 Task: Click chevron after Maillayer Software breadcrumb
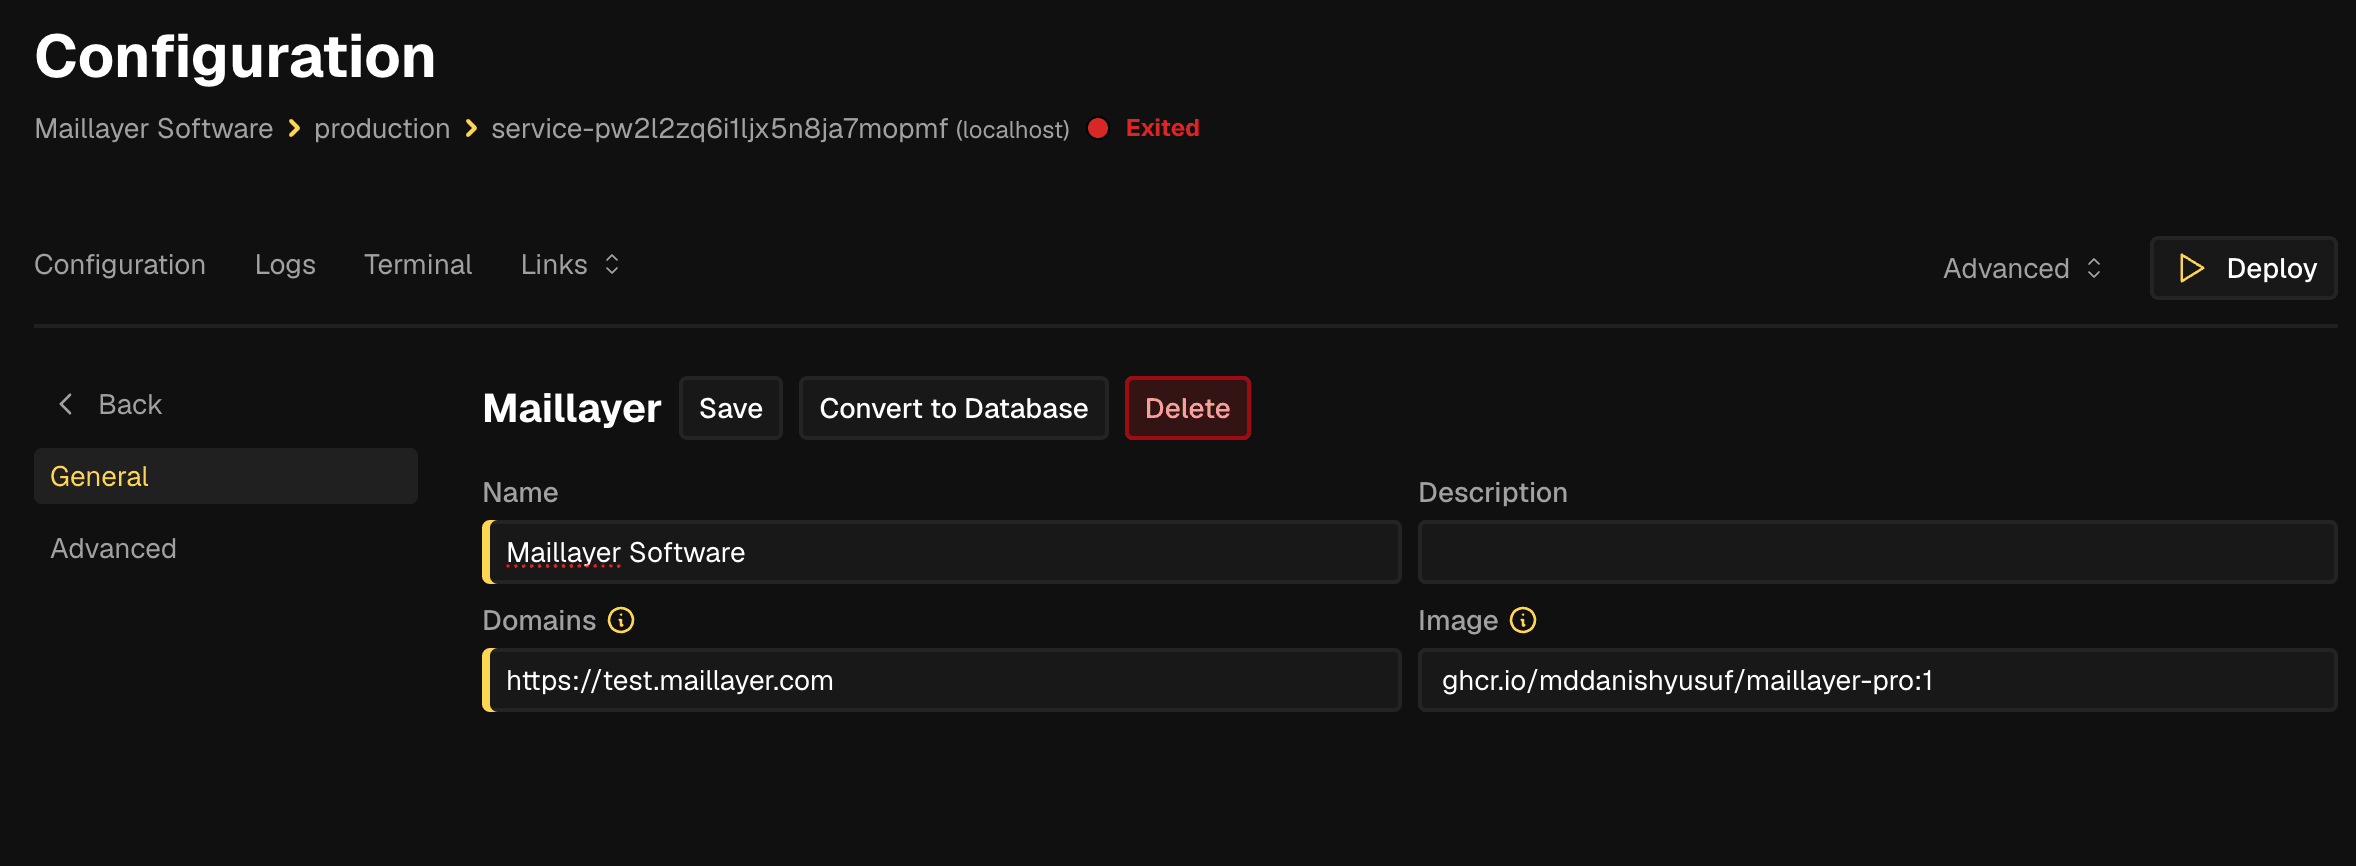coord(294,129)
